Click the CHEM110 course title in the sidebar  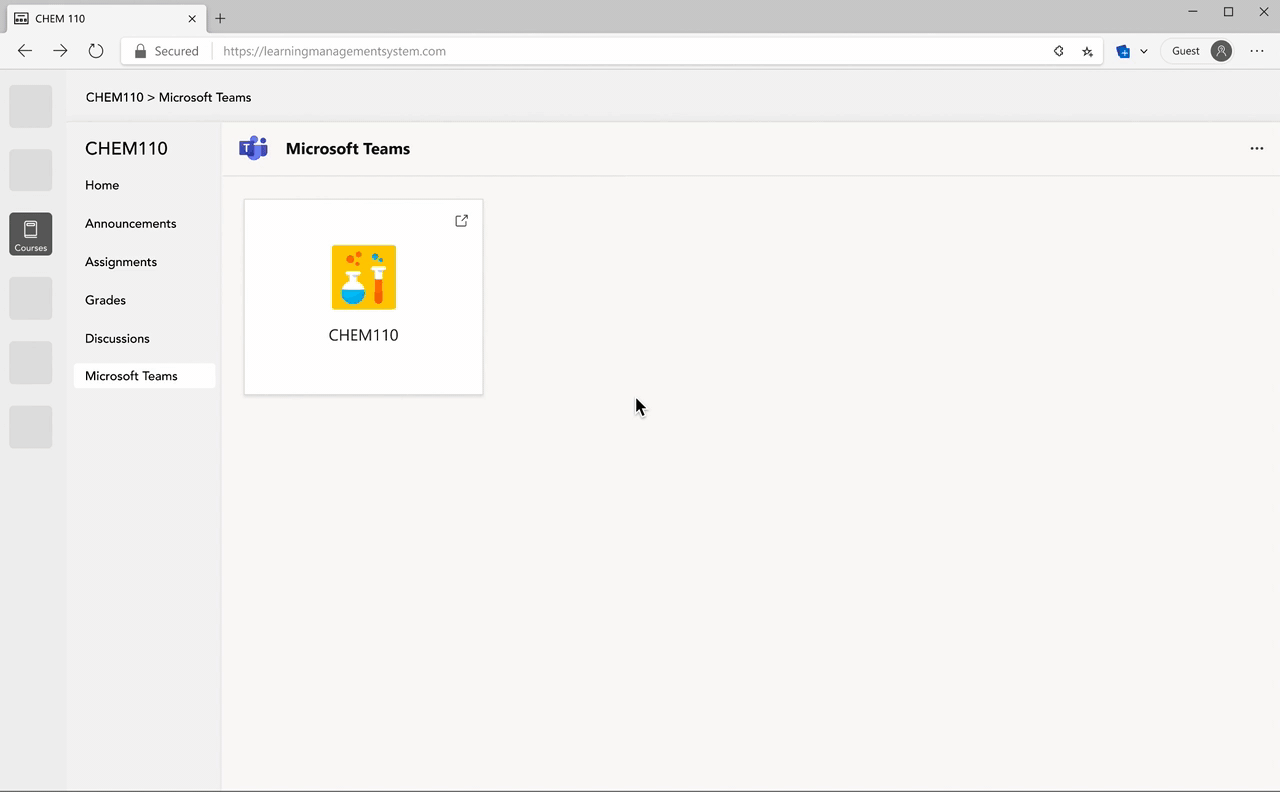126,148
